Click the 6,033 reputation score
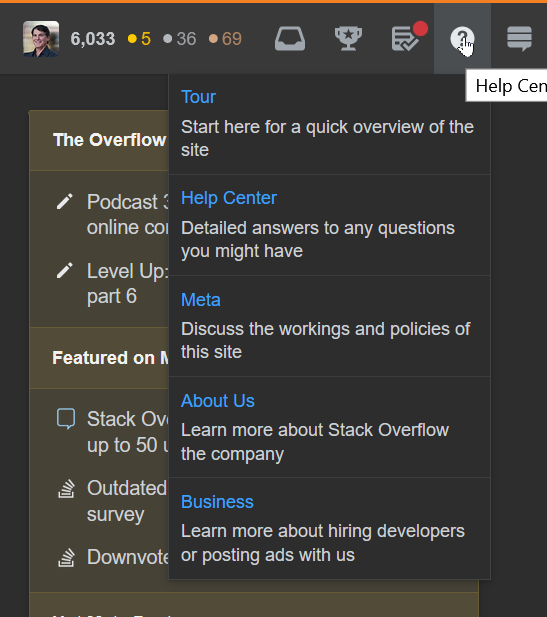 pyautogui.click(x=93, y=39)
